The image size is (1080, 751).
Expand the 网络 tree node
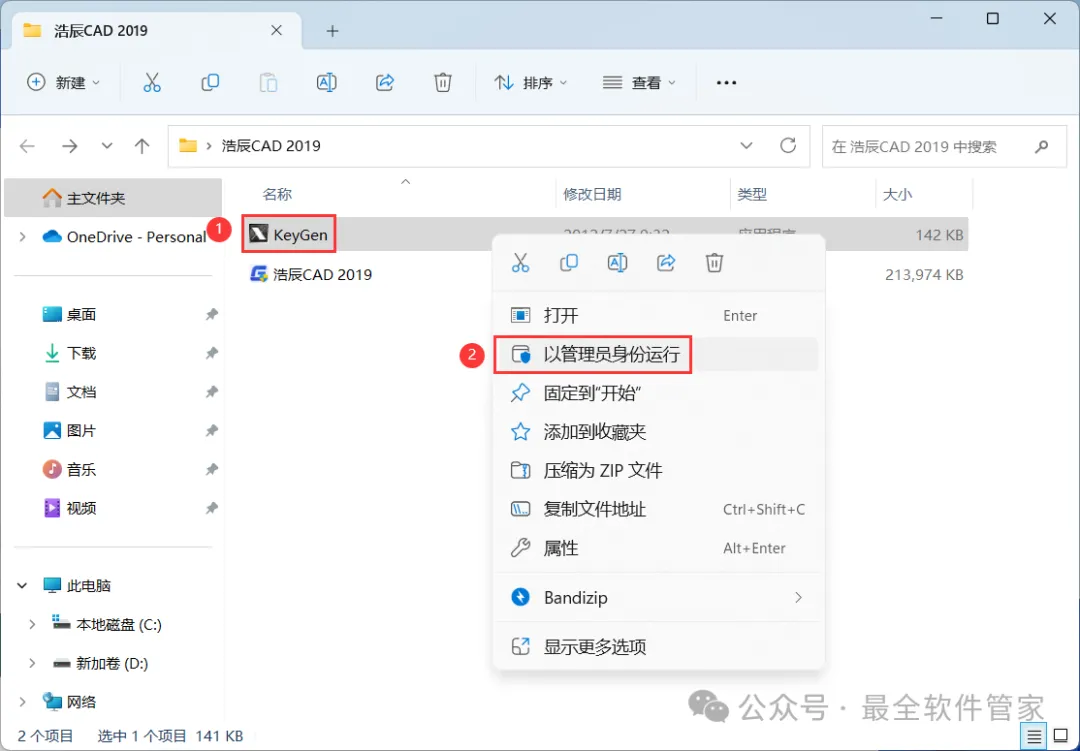click(22, 702)
